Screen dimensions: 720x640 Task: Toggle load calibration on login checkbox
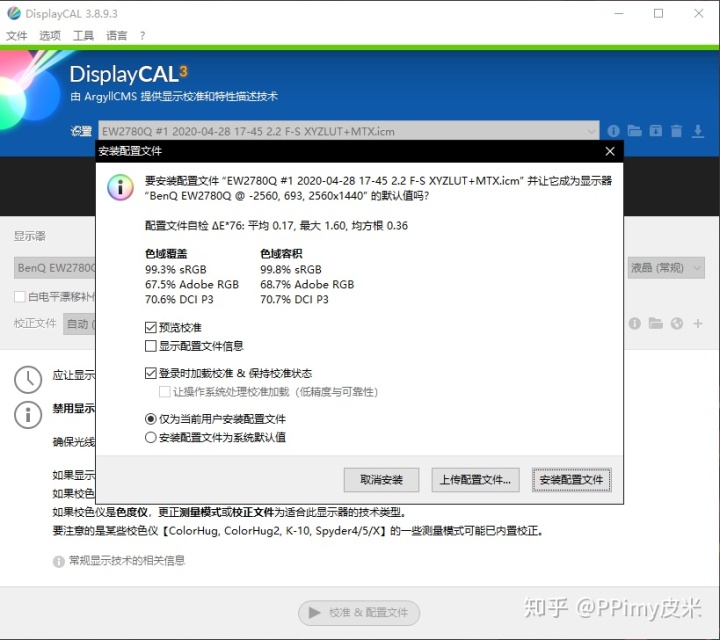151,373
